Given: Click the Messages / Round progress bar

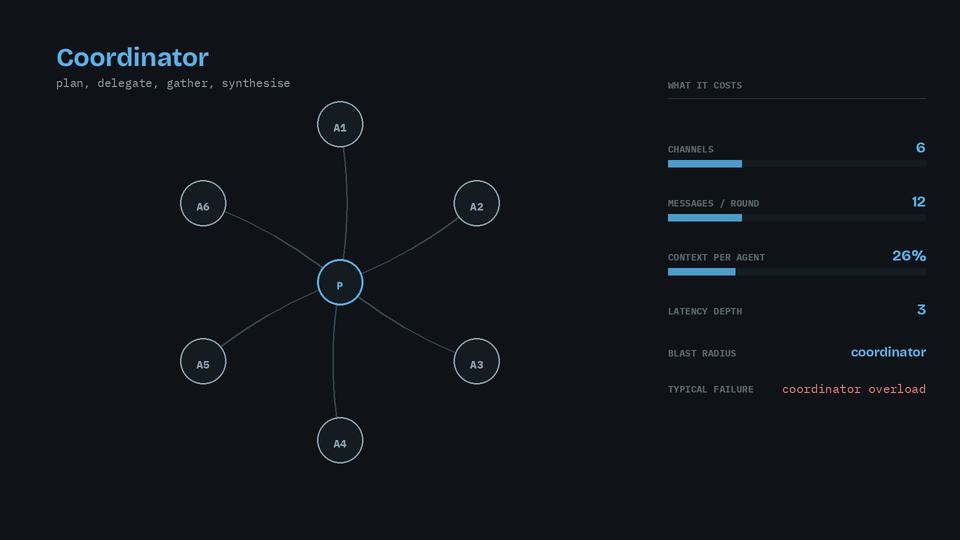Looking at the screenshot, I should coord(797,217).
